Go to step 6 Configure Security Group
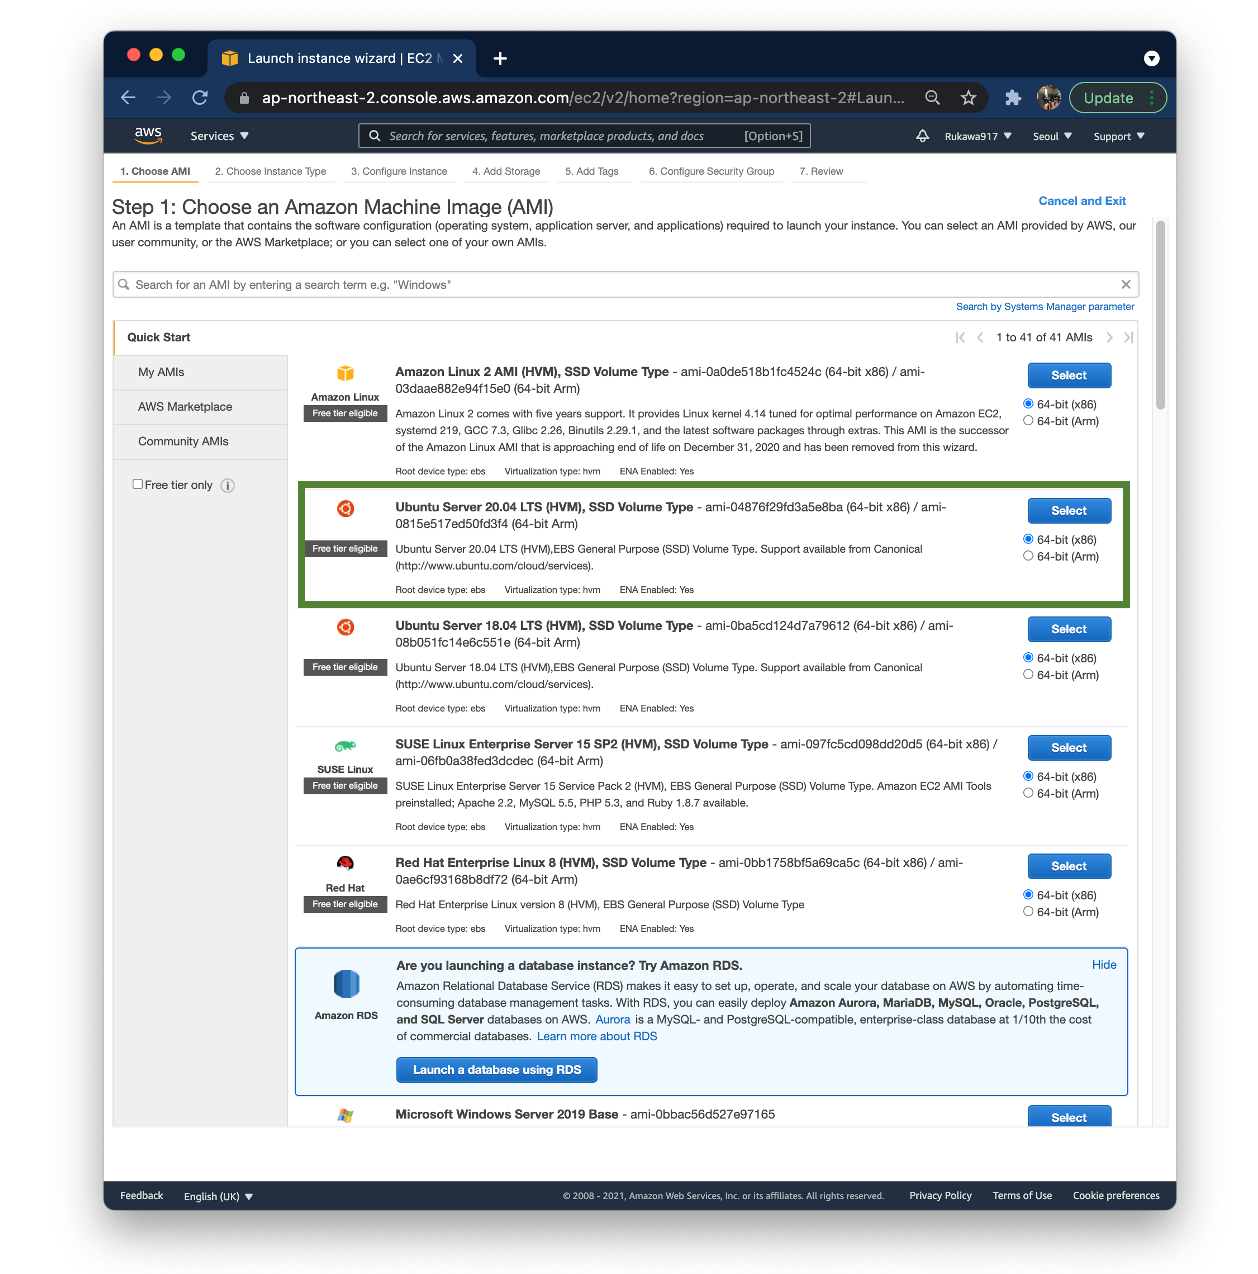 (x=711, y=172)
